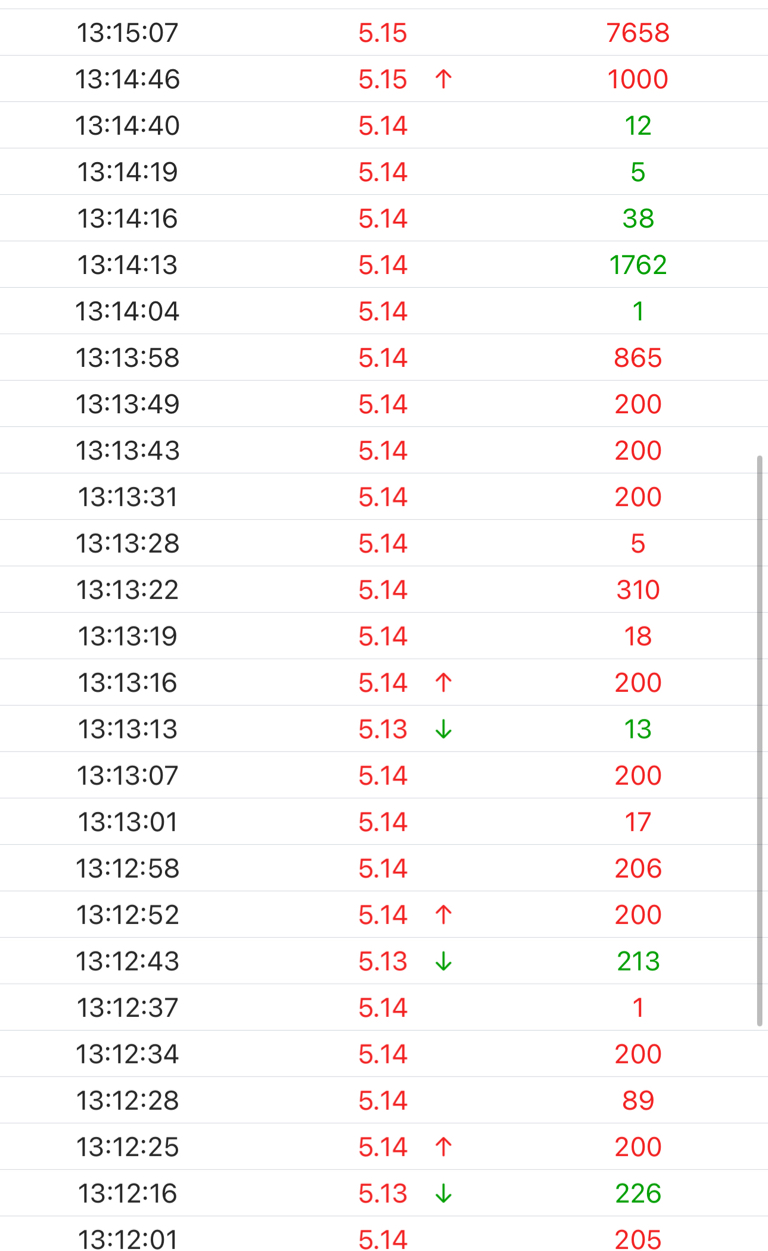Select the 865 volume entry
The image size is (768, 1251).
click(638, 358)
